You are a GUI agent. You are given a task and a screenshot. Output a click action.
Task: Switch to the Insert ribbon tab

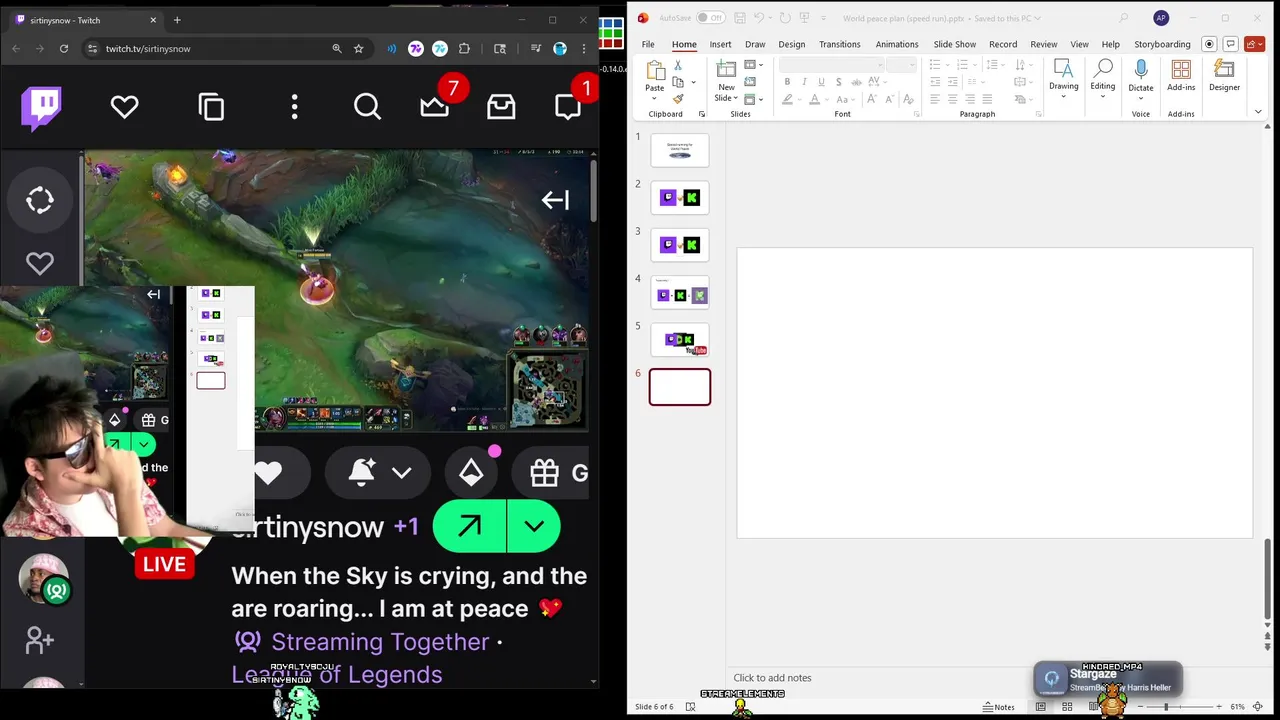tap(720, 44)
